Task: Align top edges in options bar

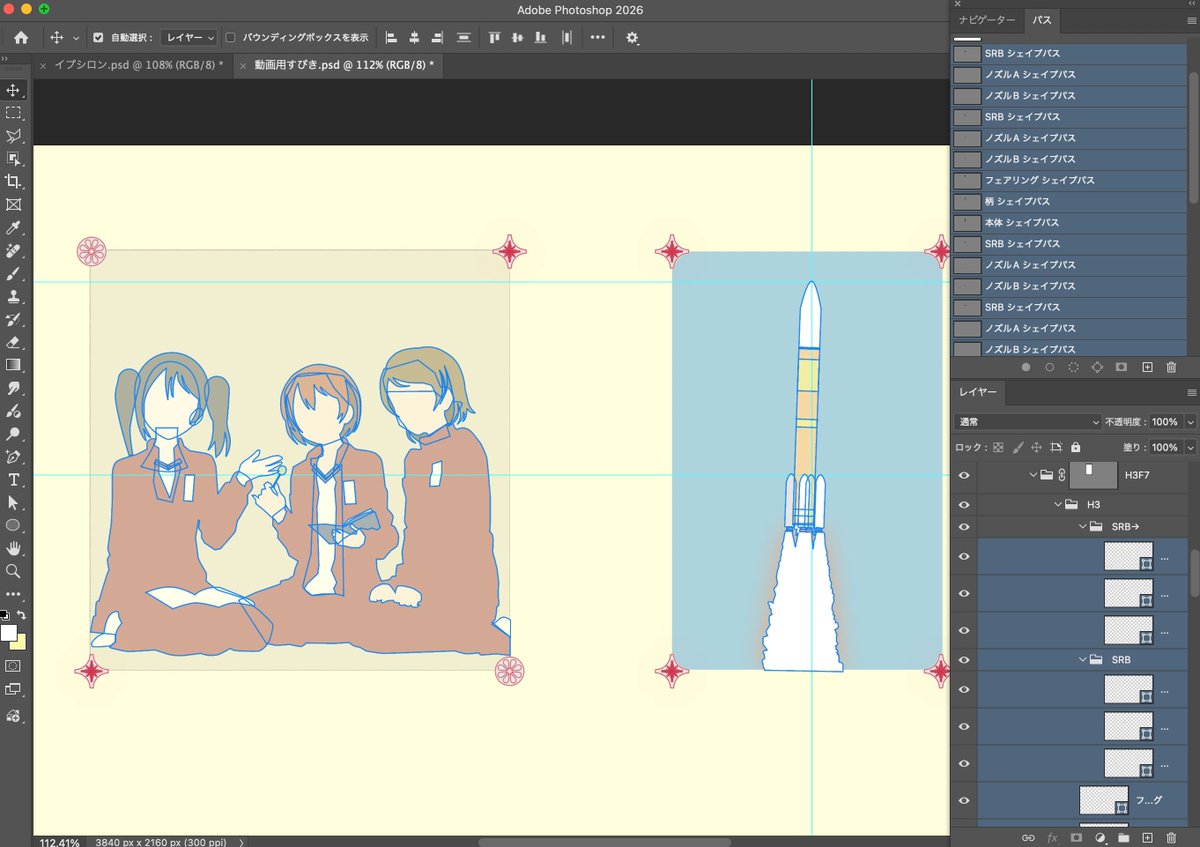Action: [494, 37]
